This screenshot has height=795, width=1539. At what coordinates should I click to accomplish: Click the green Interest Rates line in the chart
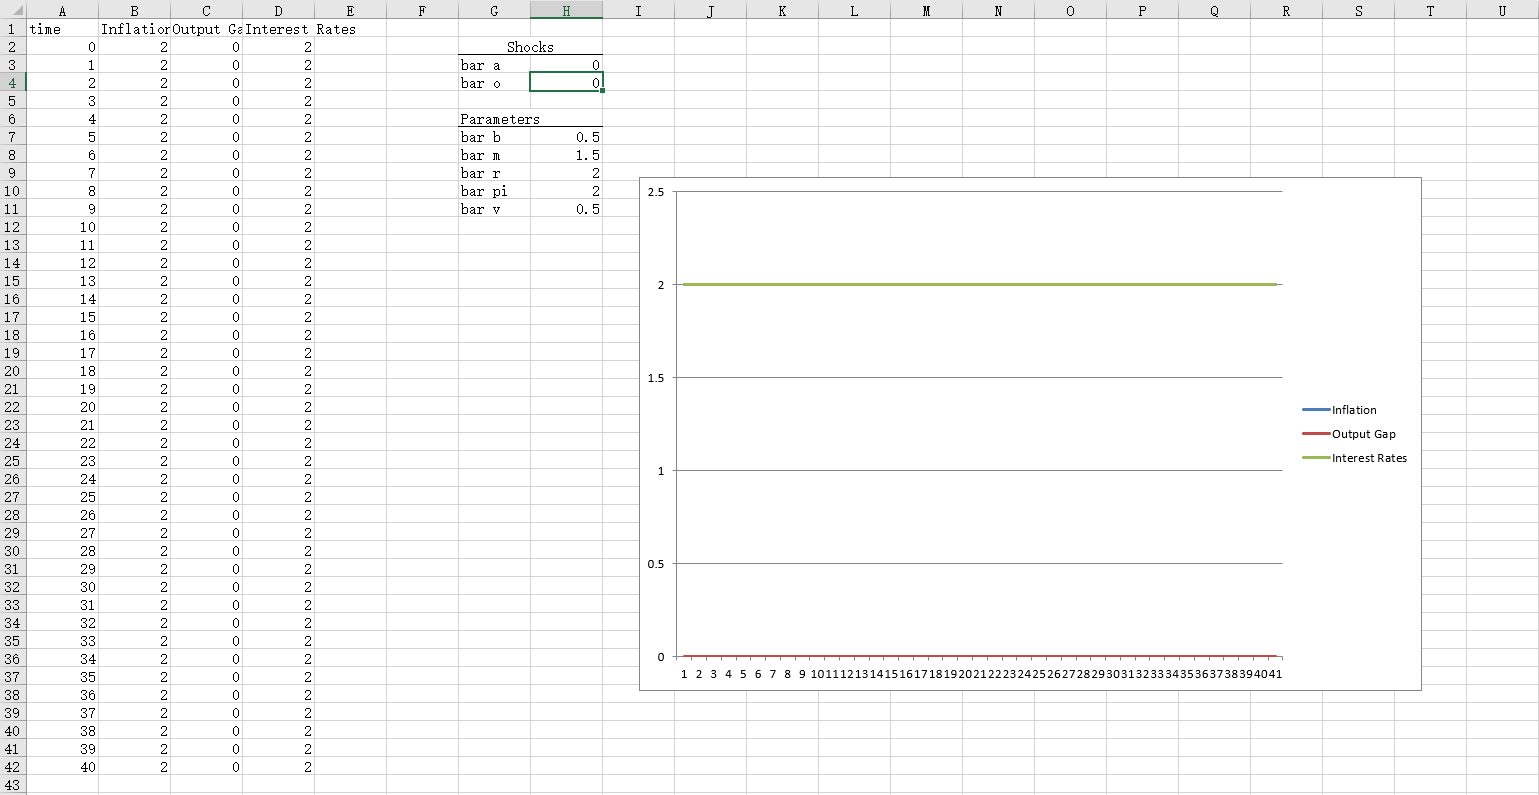tap(980, 285)
